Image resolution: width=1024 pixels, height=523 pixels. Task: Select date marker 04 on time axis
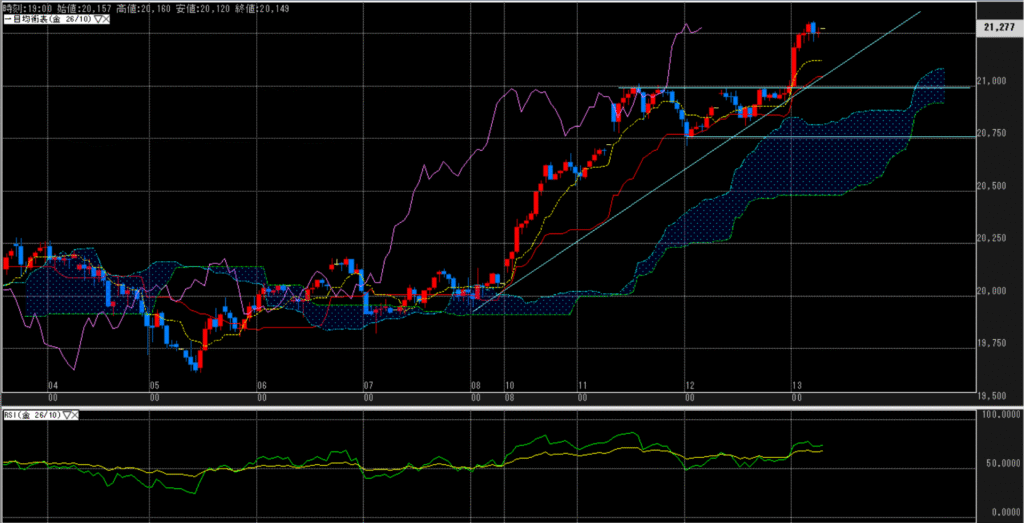(x=53, y=385)
